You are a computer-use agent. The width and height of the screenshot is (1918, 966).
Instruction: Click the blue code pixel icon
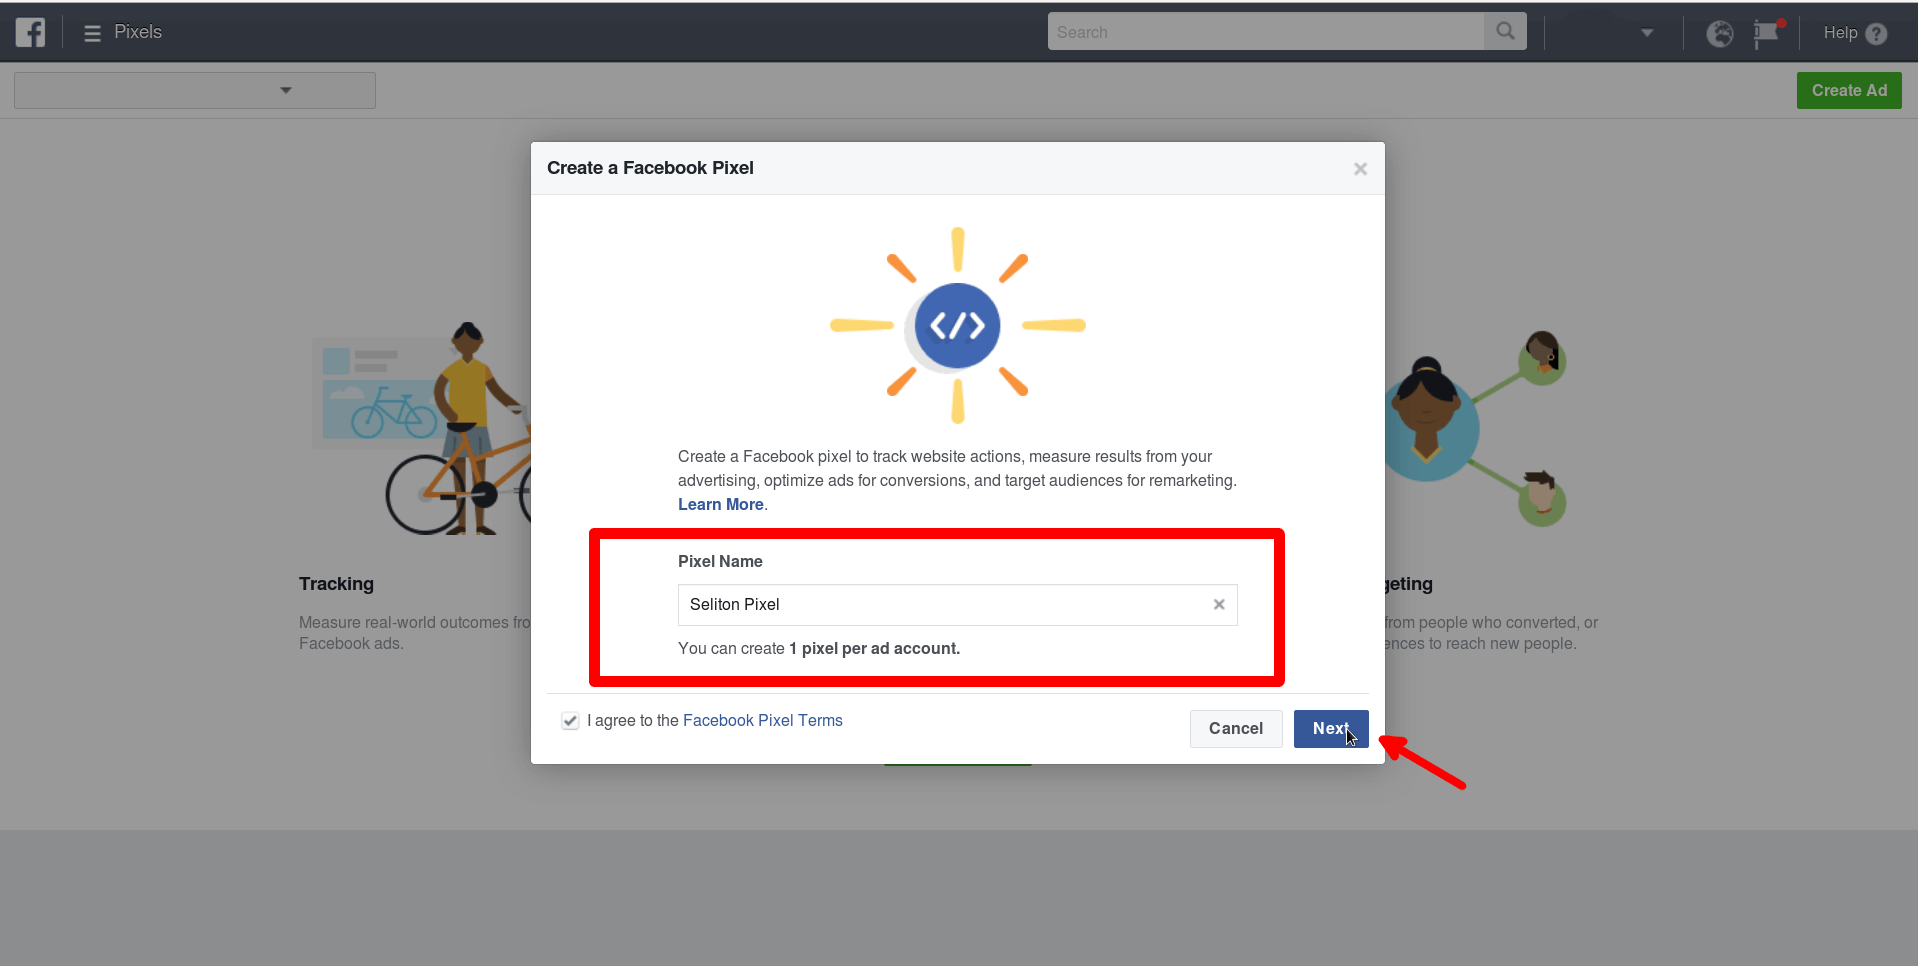pos(957,325)
